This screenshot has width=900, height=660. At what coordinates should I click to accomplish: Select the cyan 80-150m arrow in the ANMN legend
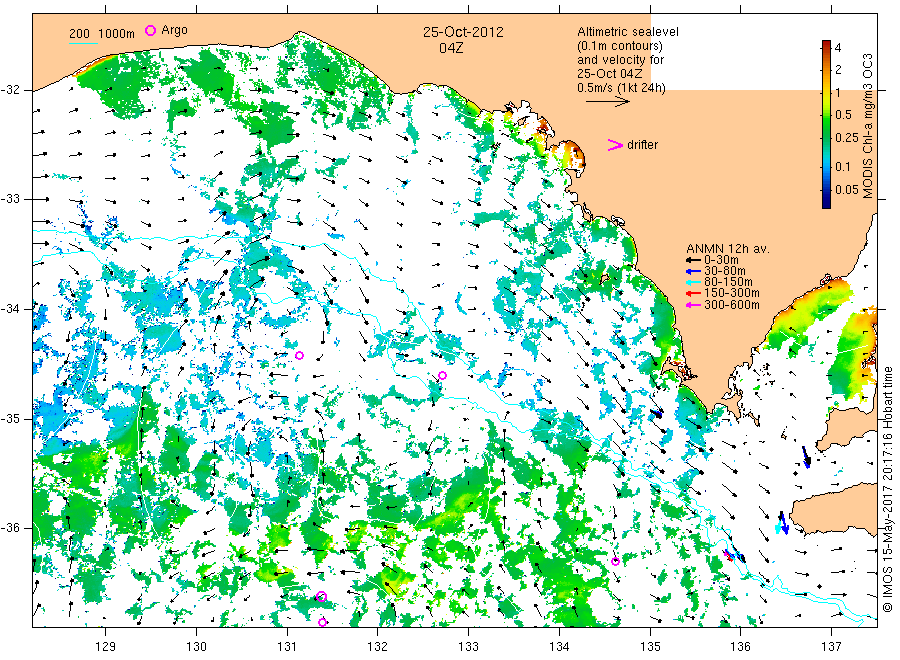[693, 282]
